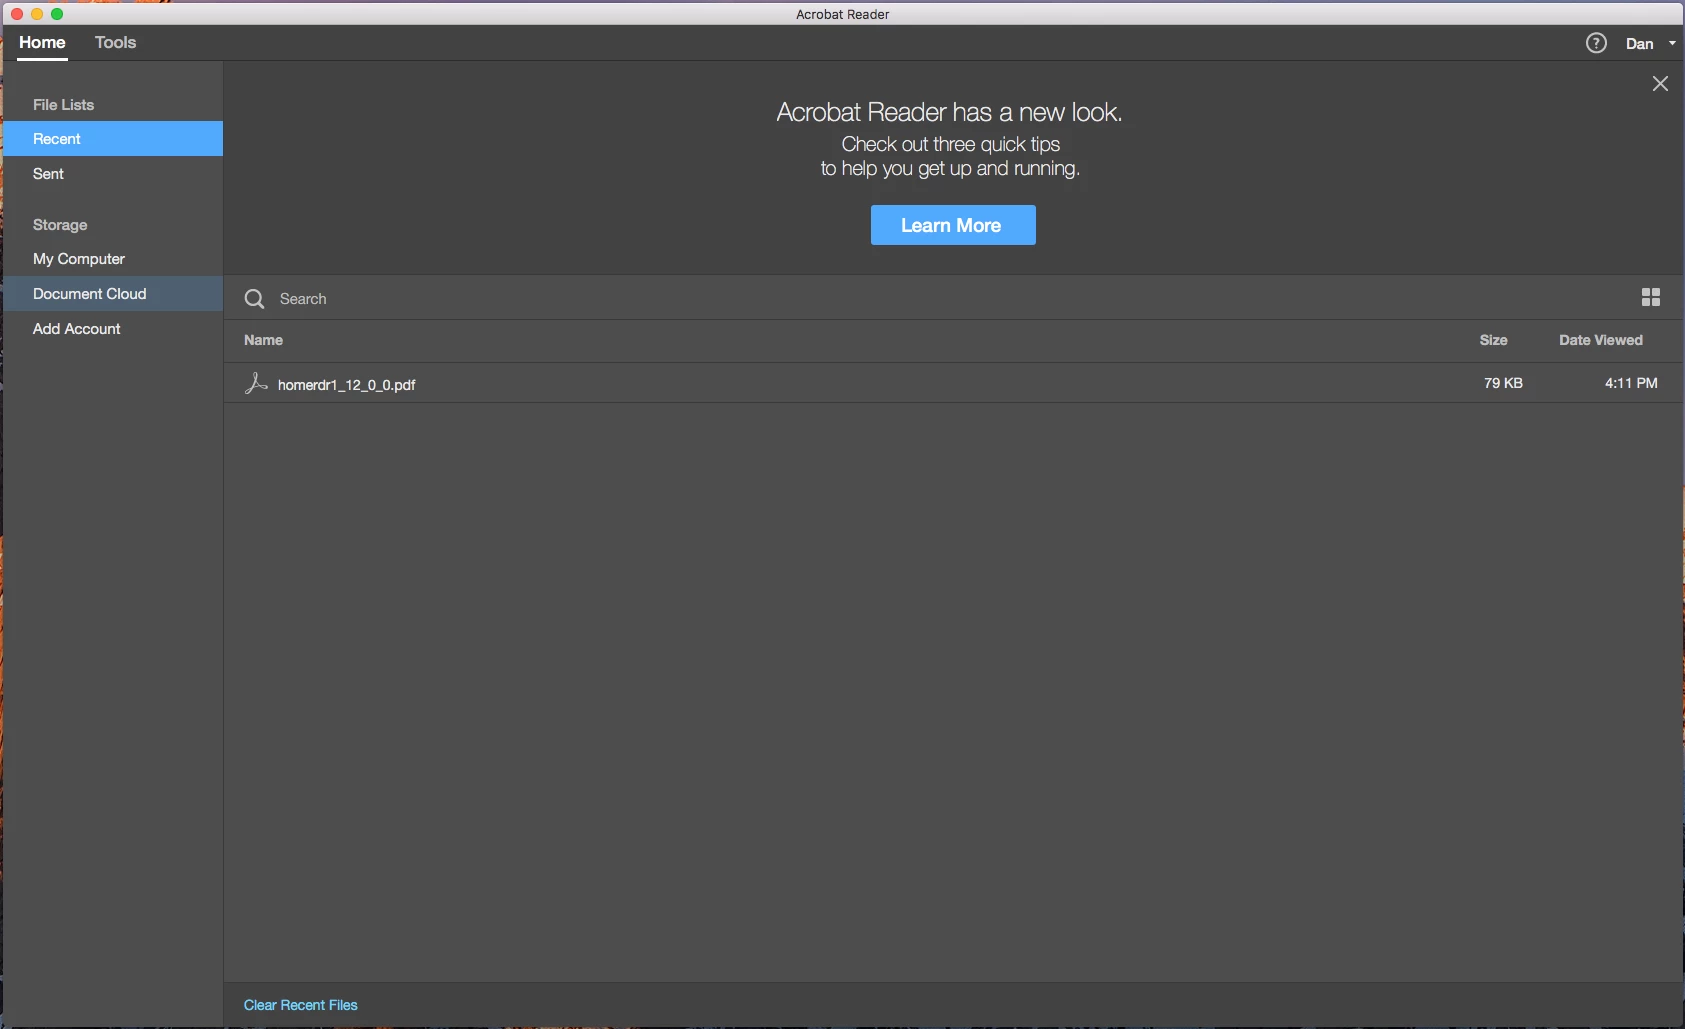Click the Dan user name
Image resolution: width=1685 pixels, height=1029 pixels.
point(1639,43)
